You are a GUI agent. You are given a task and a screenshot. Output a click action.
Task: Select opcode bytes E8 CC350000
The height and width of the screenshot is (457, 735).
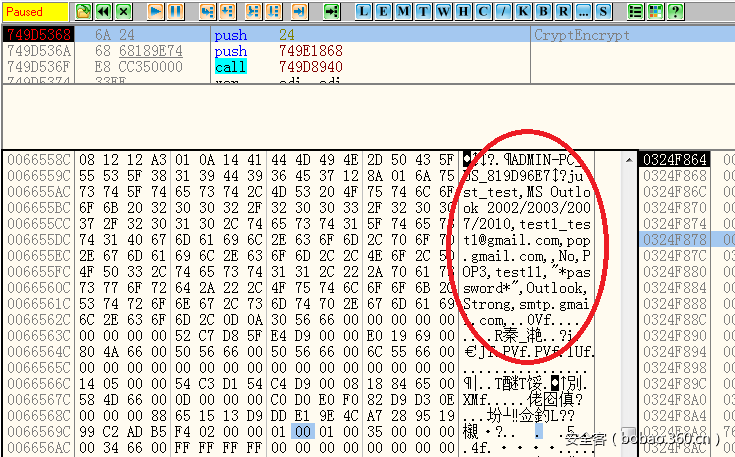pos(138,67)
